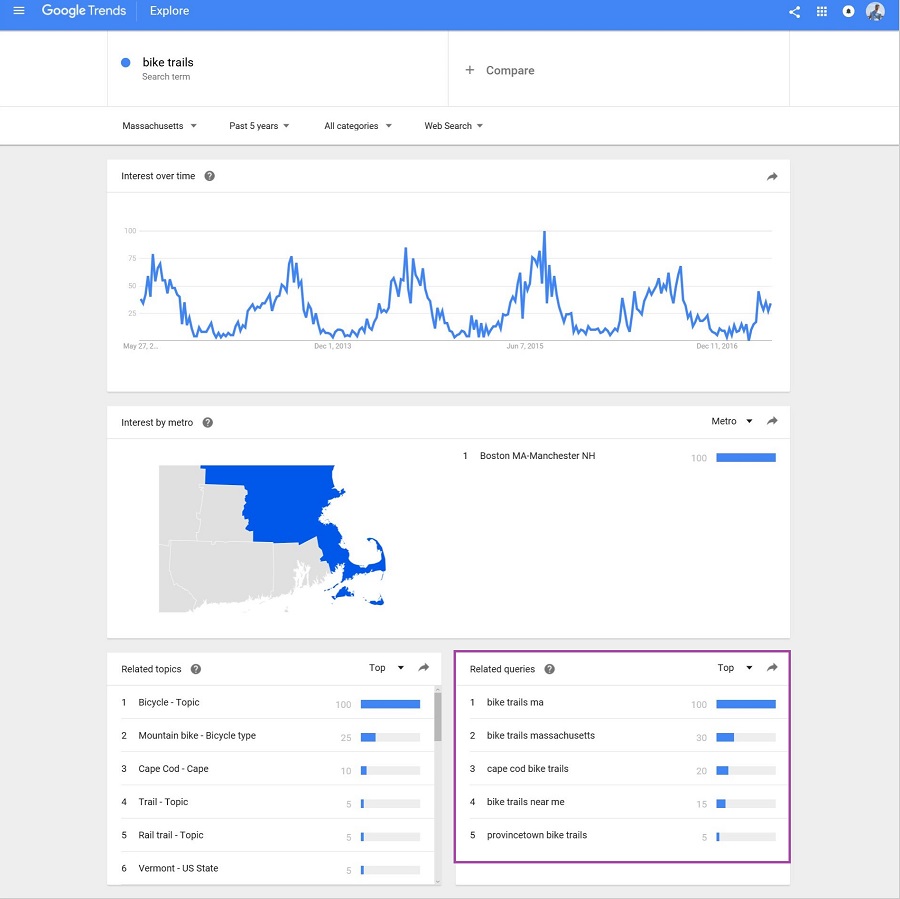
Task: Select 'provincetown bike trails' query
Action: 622,835
